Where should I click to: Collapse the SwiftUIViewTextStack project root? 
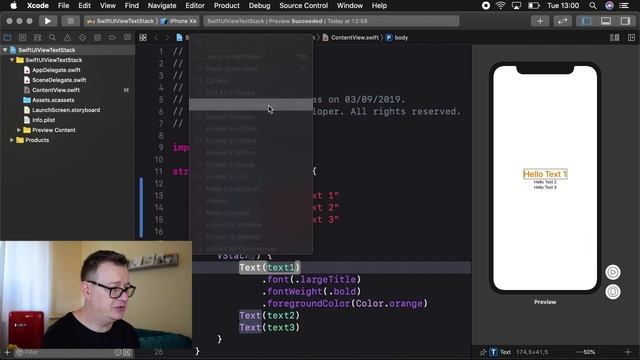coord(5,50)
